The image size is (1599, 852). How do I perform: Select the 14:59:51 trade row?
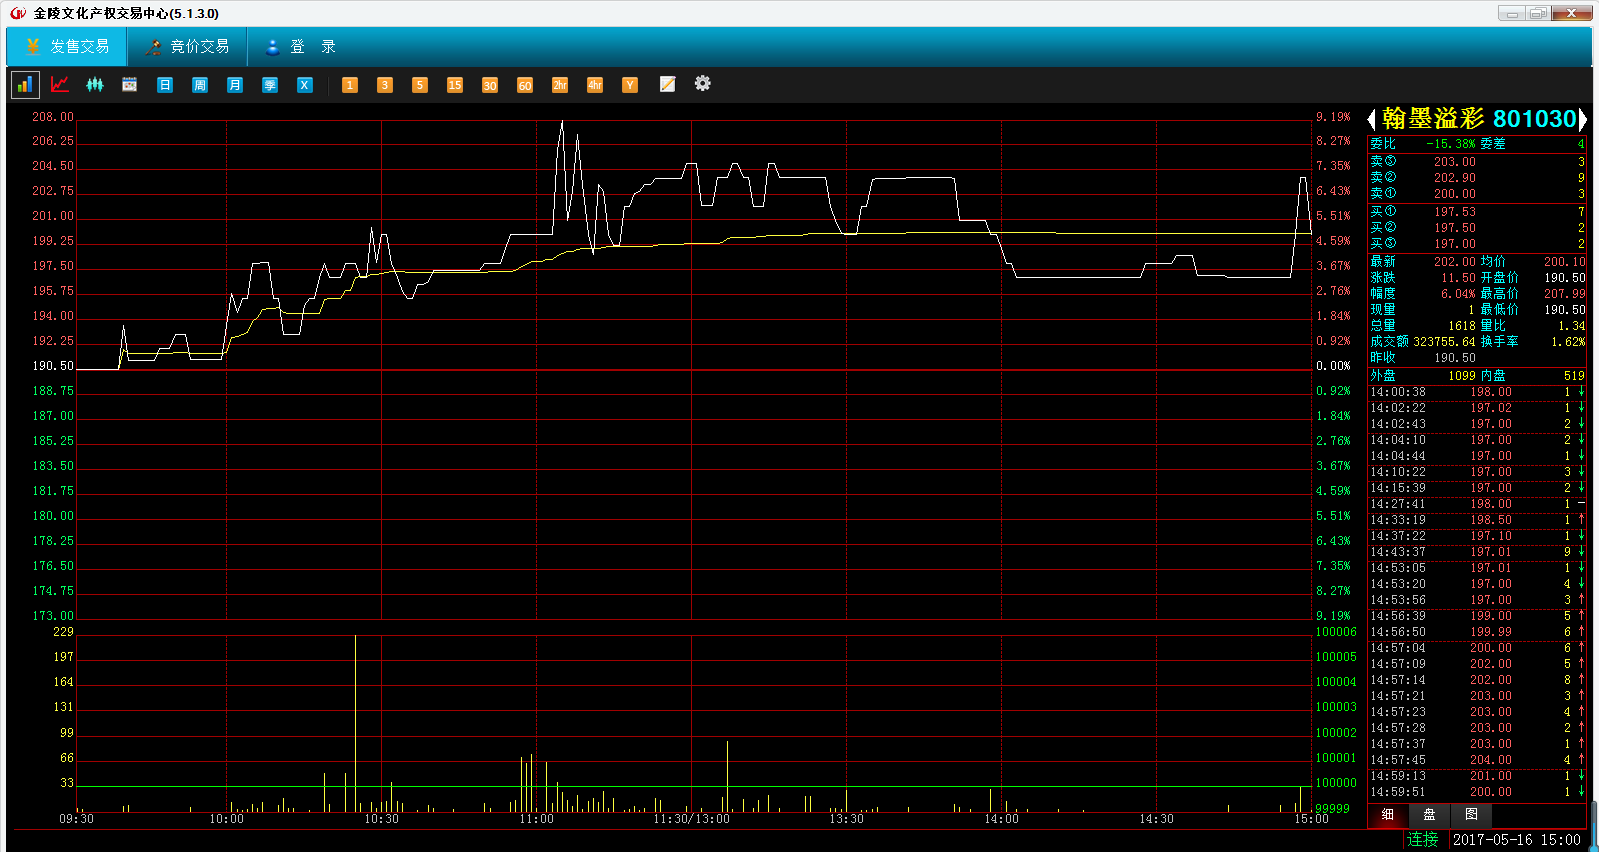(x=1477, y=792)
